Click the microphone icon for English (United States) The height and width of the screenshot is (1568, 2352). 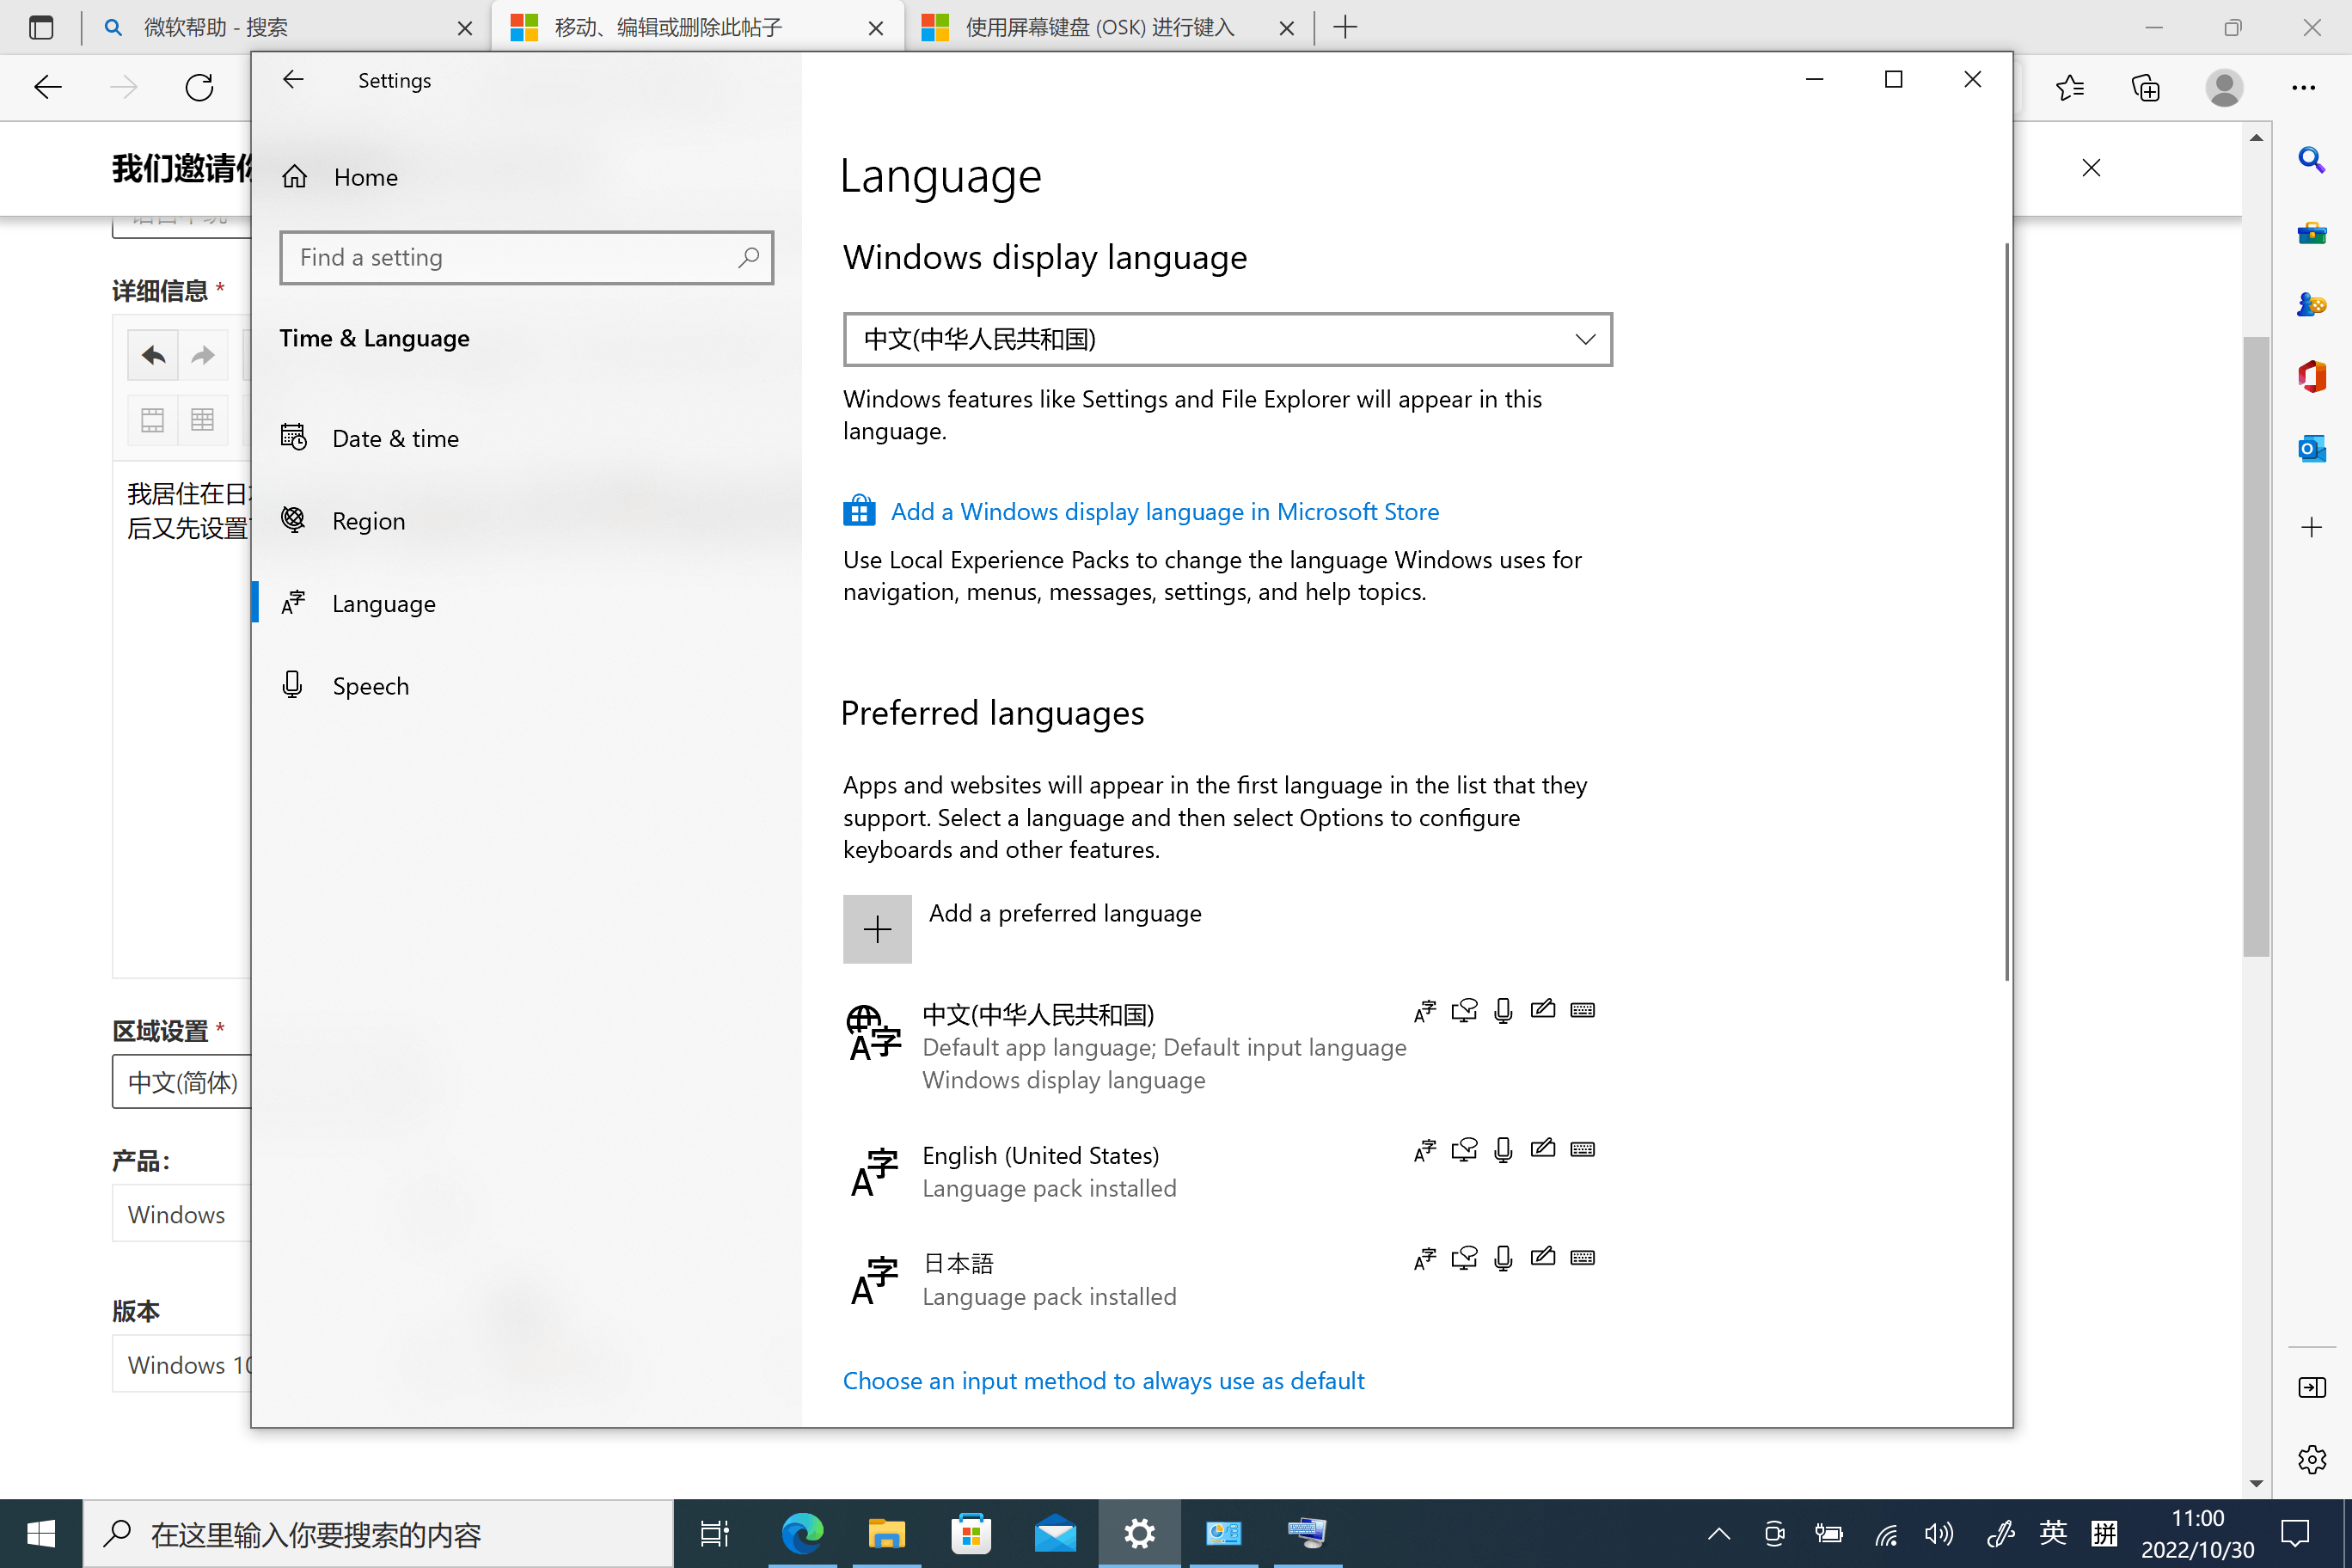point(1503,1149)
